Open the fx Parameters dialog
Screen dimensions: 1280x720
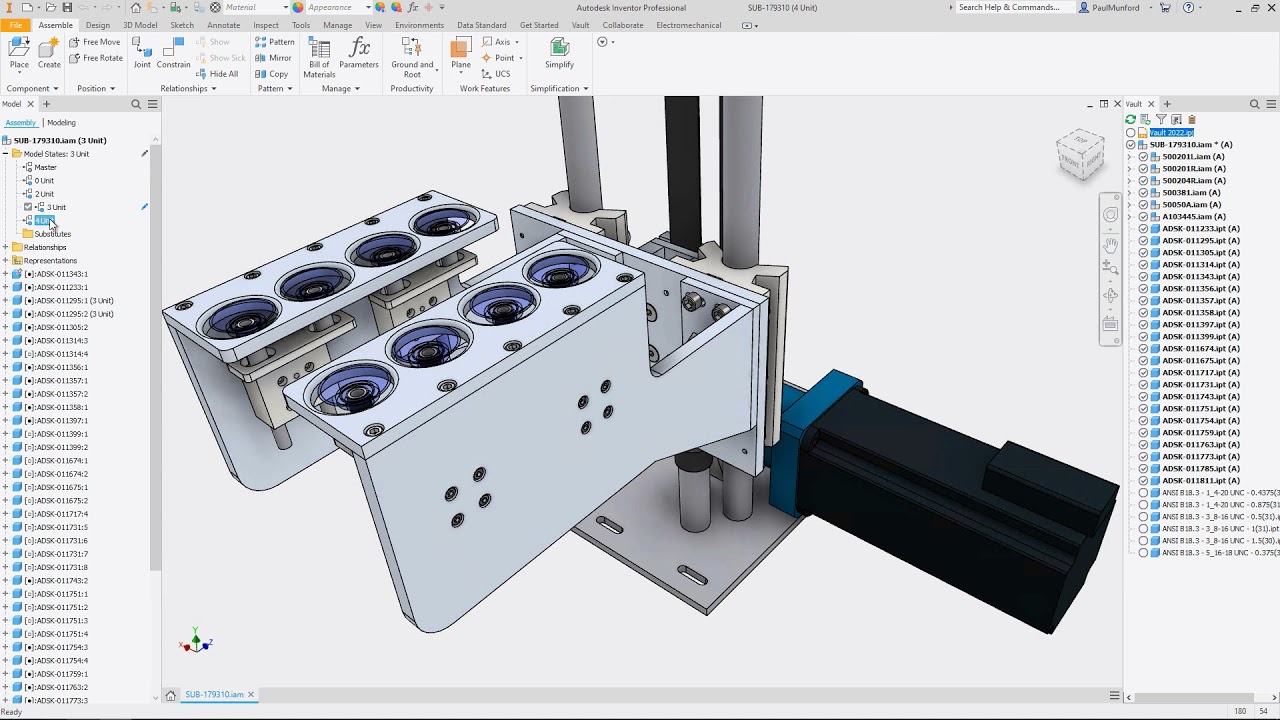(x=359, y=53)
